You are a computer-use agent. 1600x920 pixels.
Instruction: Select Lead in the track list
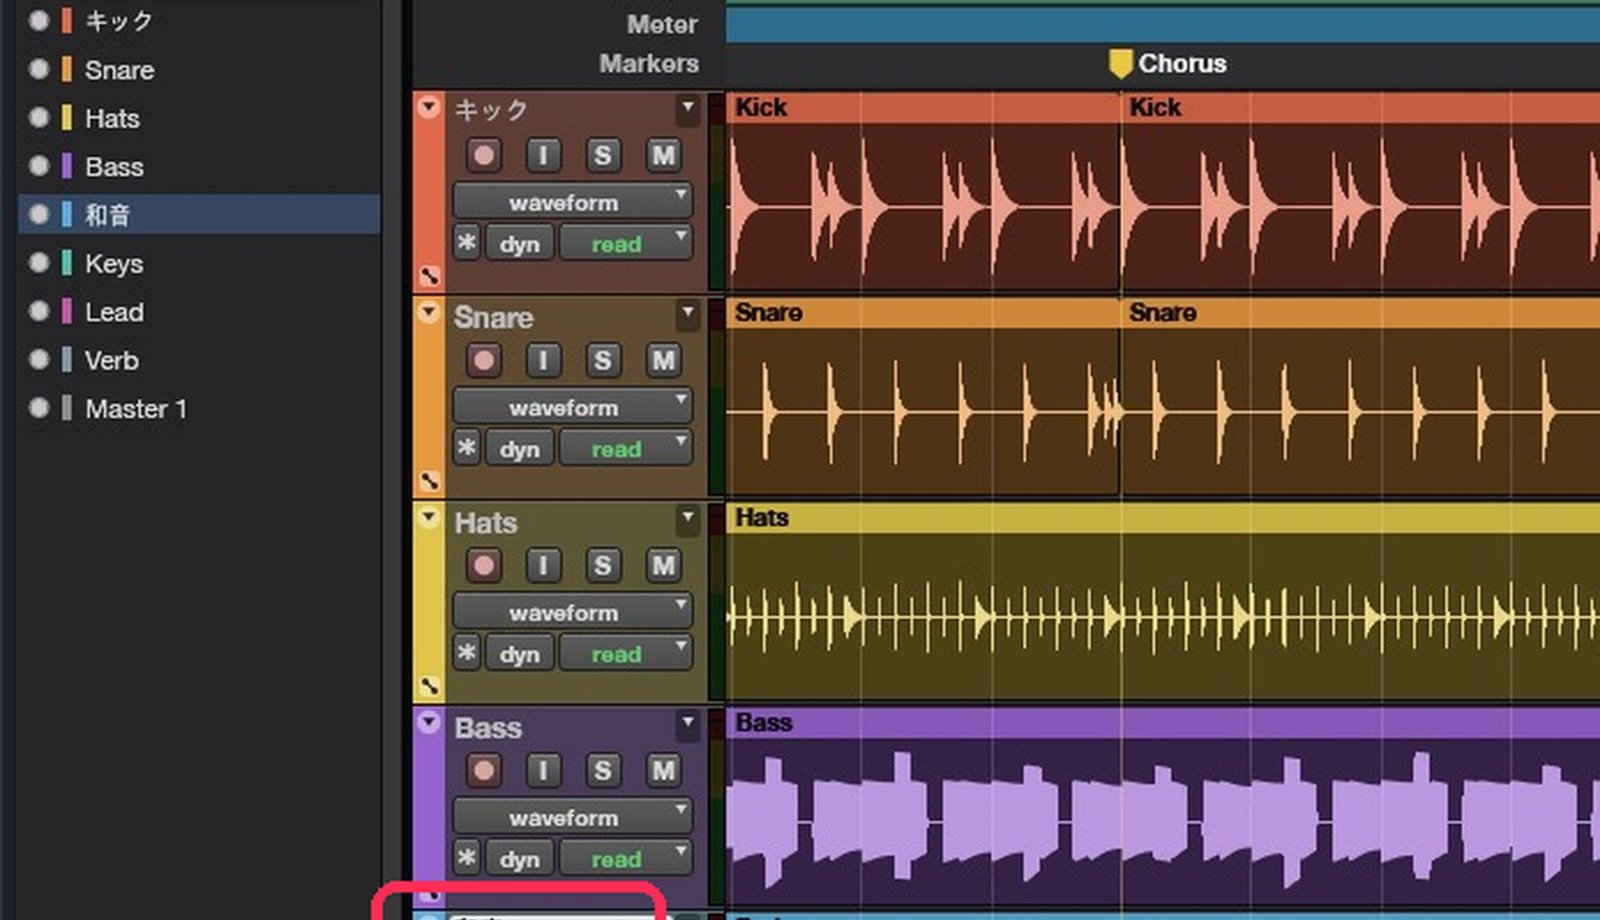(114, 312)
